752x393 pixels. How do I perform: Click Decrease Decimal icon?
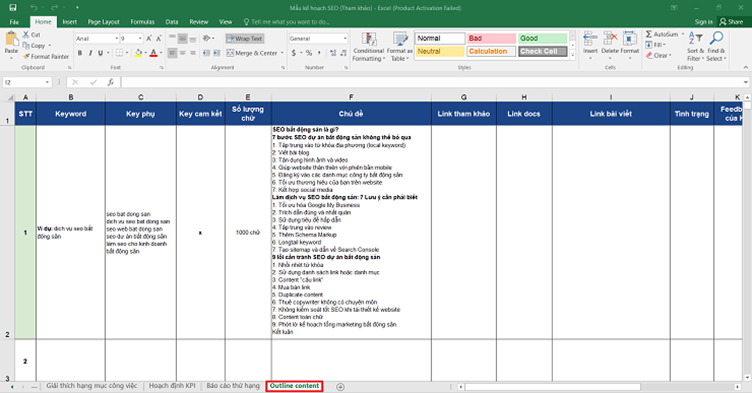[343, 53]
